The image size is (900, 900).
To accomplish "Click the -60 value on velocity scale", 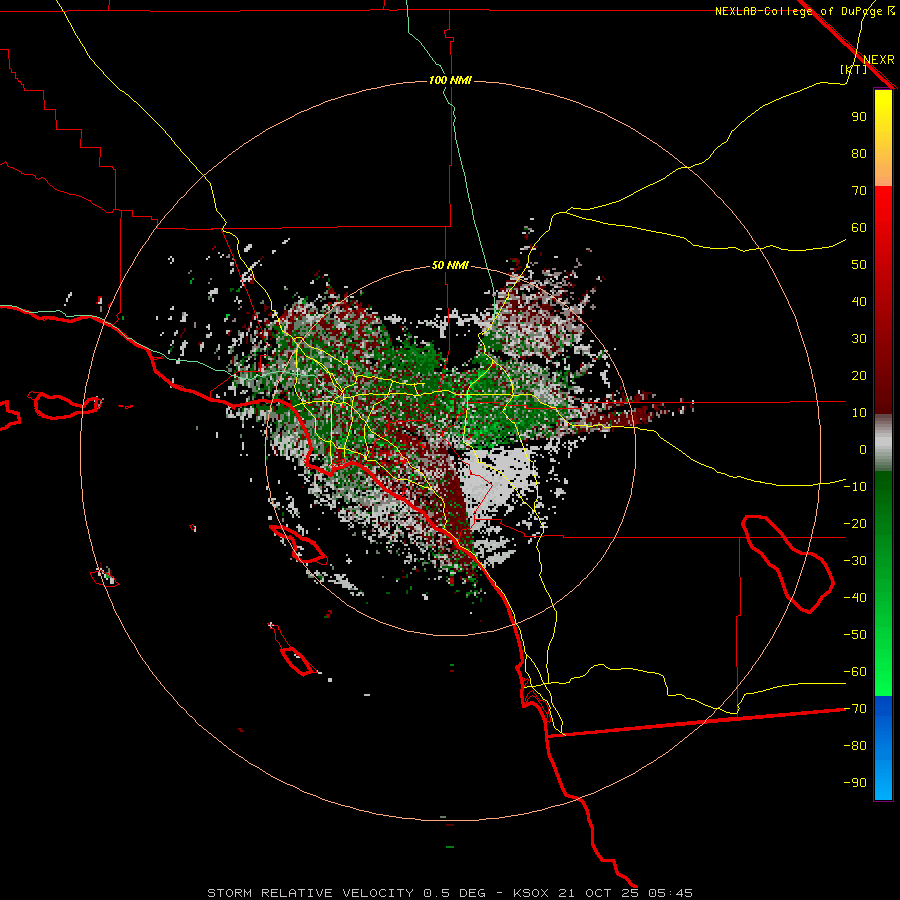I will click(x=855, y=672).
